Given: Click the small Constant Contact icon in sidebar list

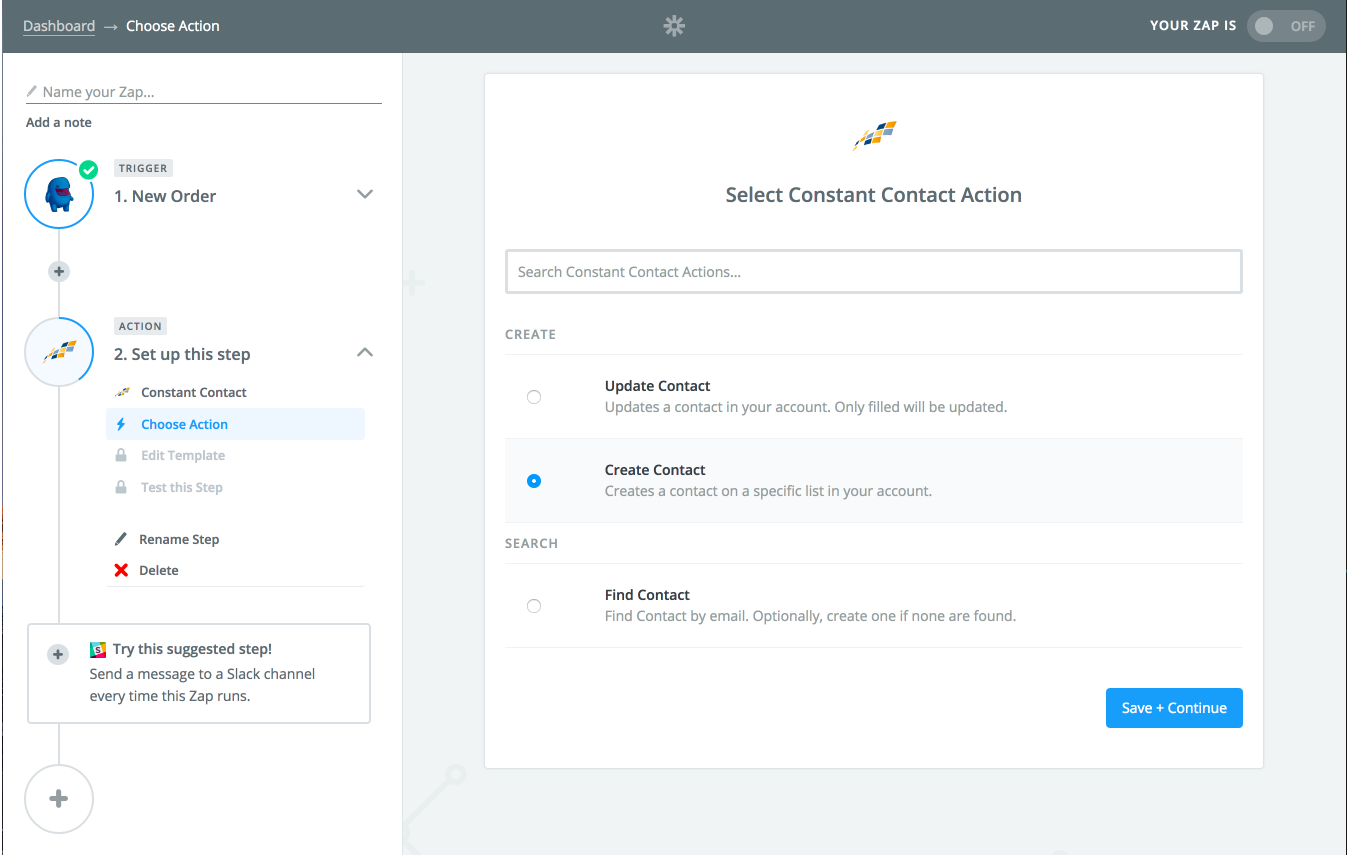Looking at the screenshot, I should click(121, 392).
